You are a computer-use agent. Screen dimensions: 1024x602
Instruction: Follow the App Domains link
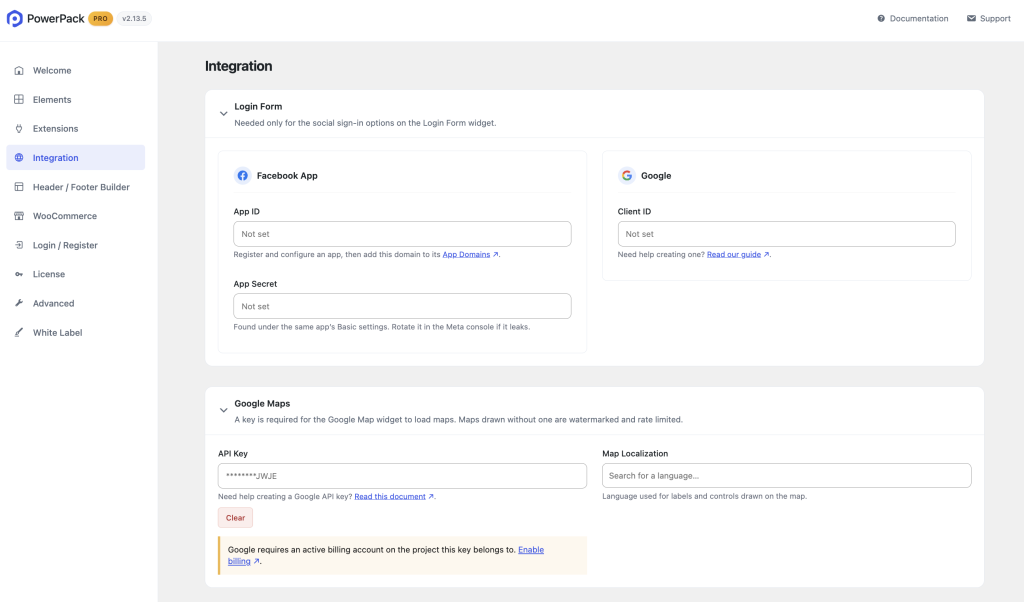point(466,255)
